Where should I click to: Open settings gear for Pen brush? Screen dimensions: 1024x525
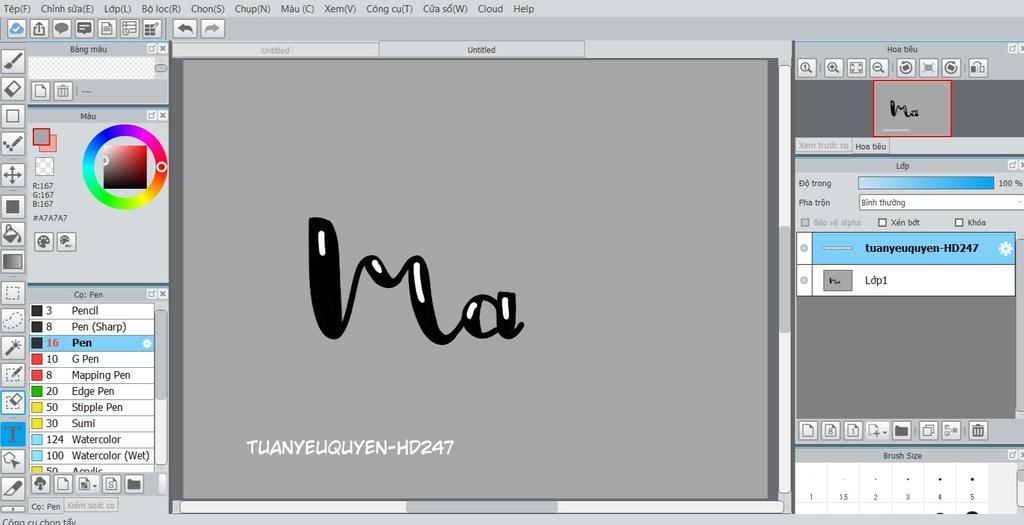coord(147,343)
